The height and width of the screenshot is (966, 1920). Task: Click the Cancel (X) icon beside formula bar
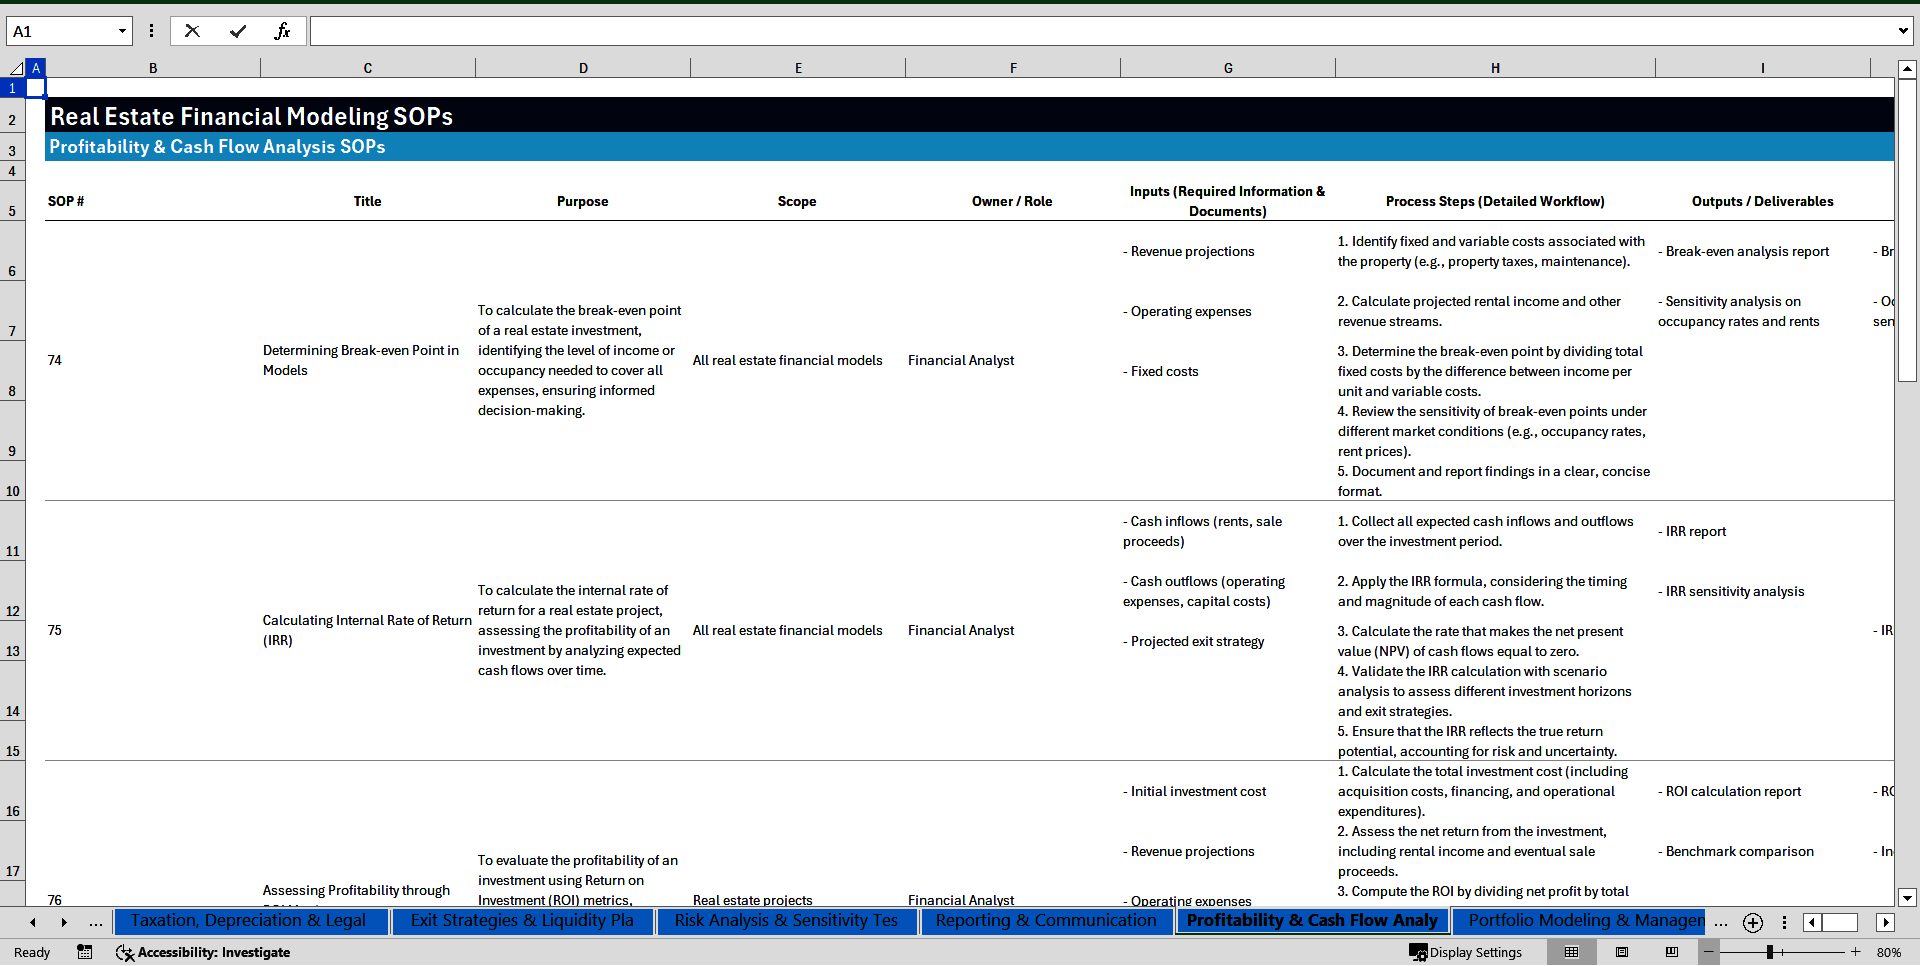(192, 31)
